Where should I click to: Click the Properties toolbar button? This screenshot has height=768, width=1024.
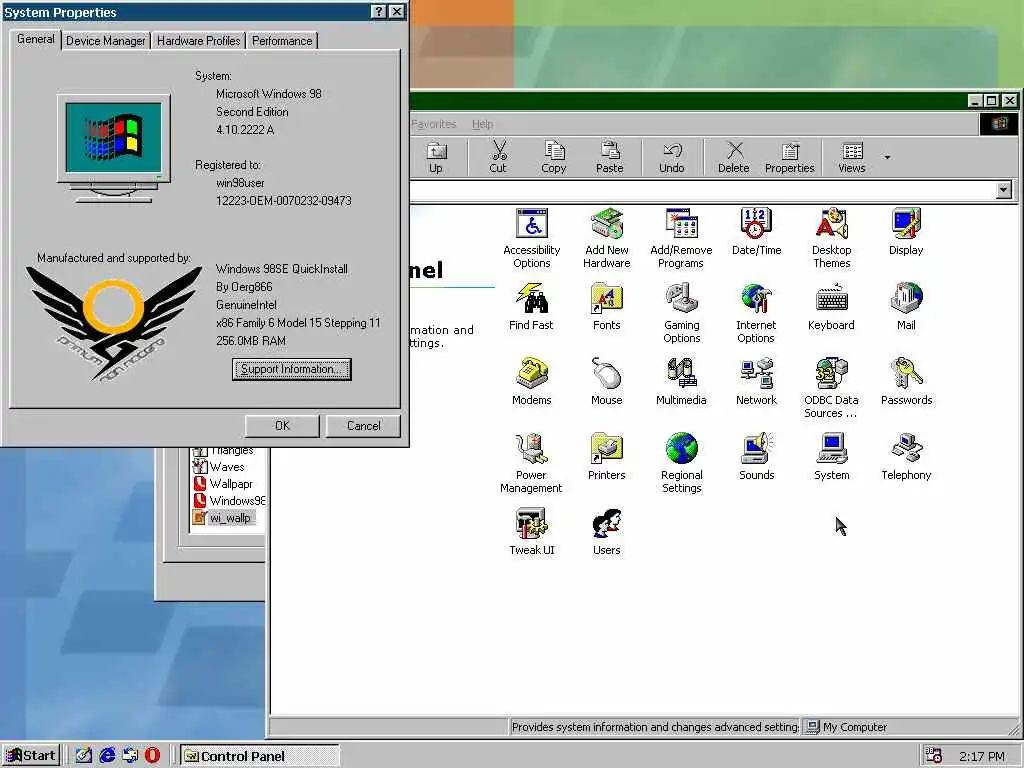click(790, 157)
